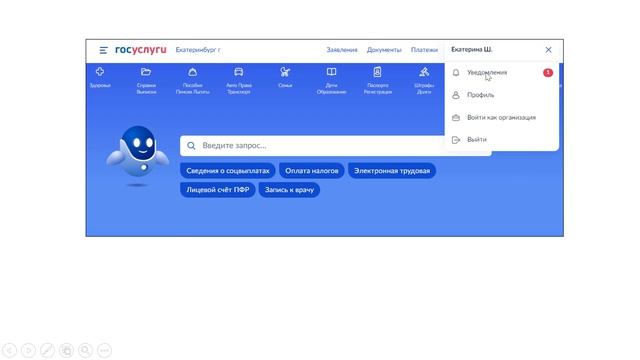The image size is (640, 360).
Task: Open the hamburger menu beside the Госуслуги logo
Action: (x=103, y=50)
